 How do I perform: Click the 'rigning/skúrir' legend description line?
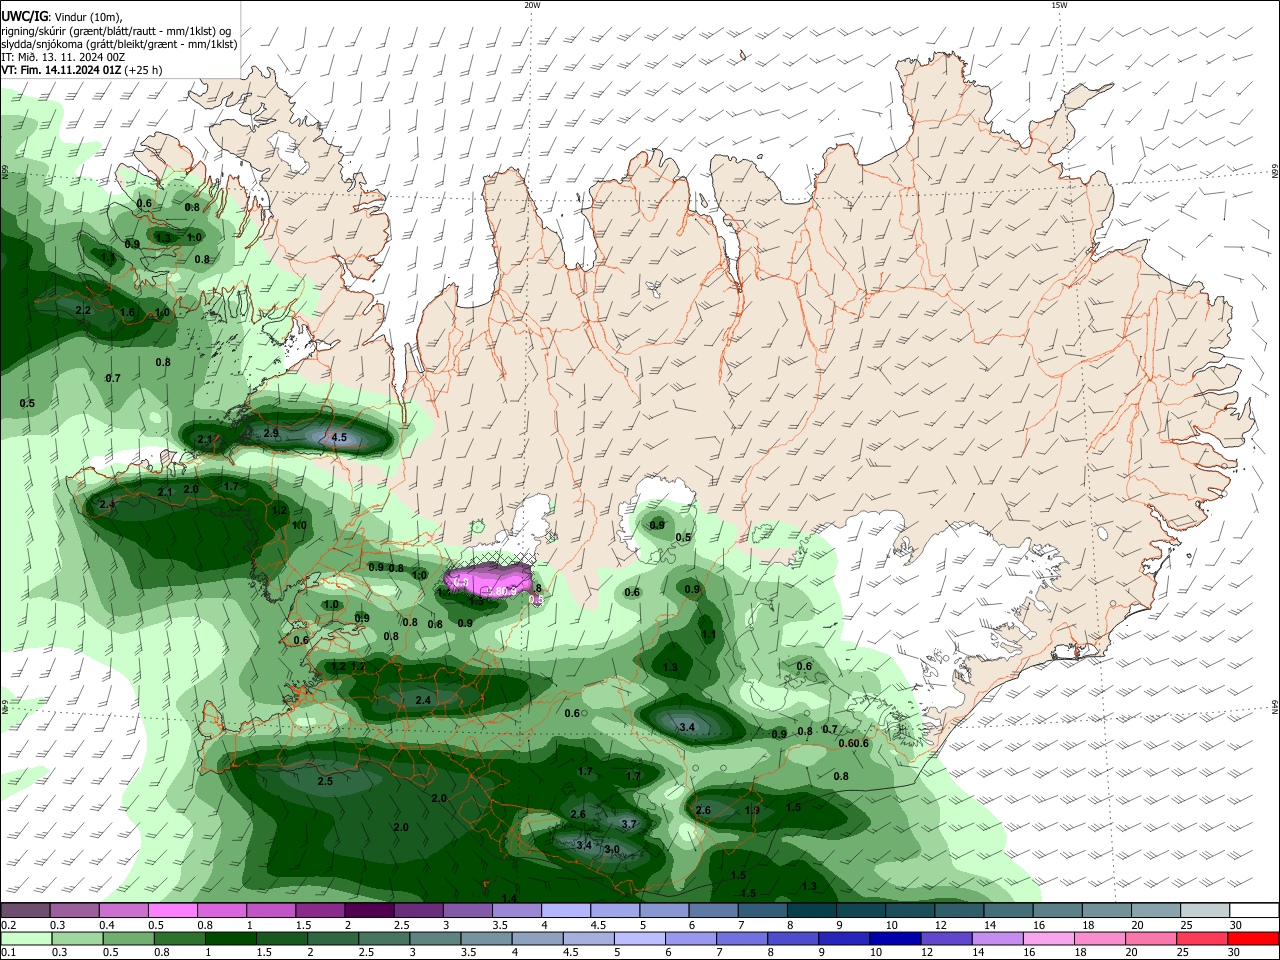pos(116,31)
